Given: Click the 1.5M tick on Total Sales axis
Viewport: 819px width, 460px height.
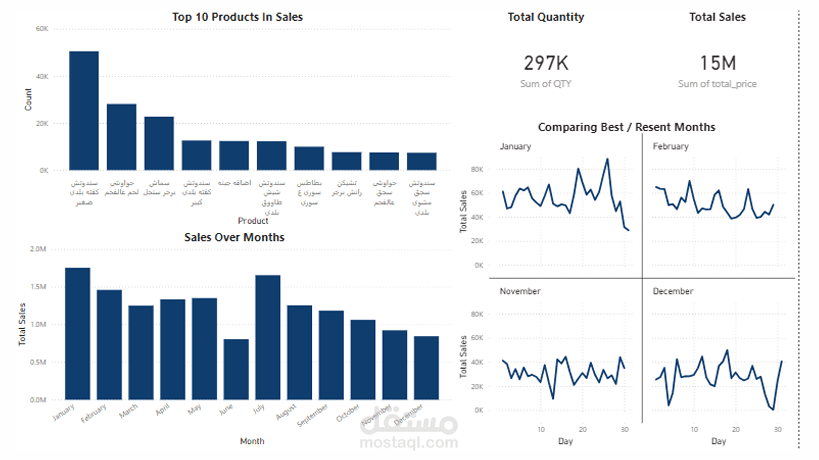Looking at the screenshot, I should [38, 287].
